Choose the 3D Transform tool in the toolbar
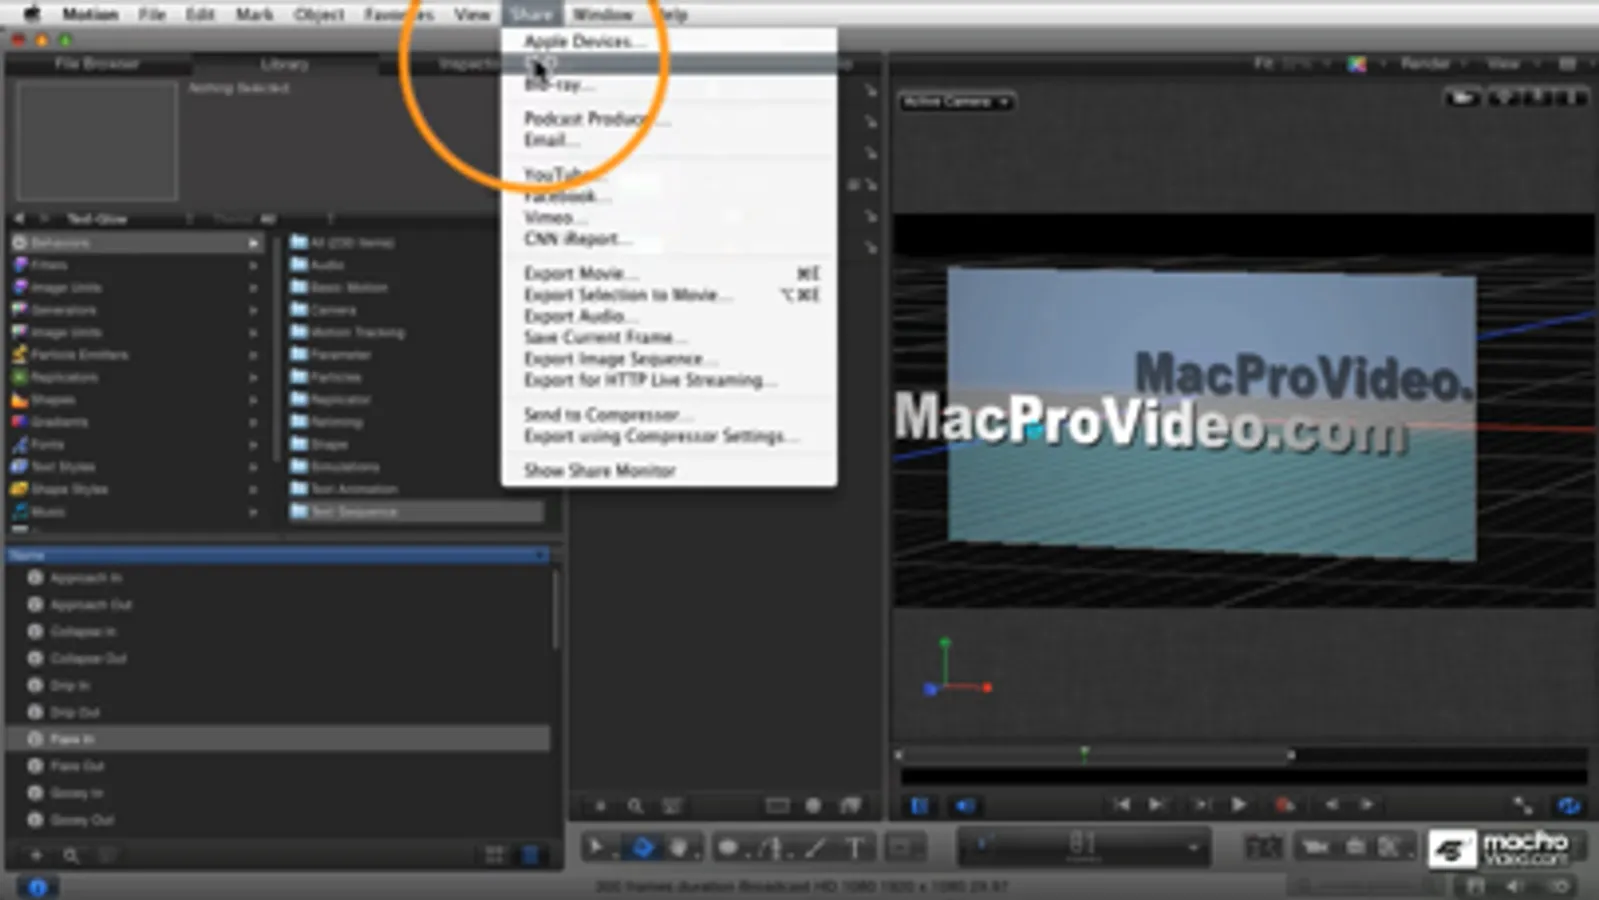The width and height of the screenshot is (1599, 900). pyautogui.click(x=643, y=848)
